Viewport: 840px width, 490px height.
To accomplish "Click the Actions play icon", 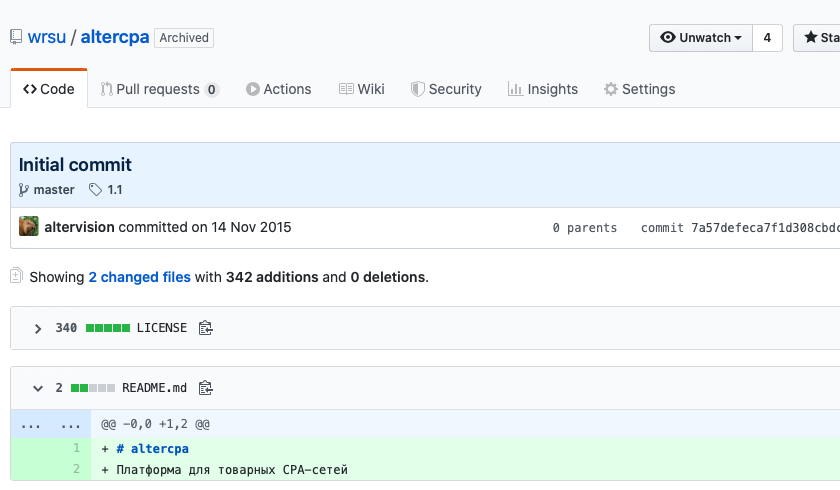I will [253, 89].
